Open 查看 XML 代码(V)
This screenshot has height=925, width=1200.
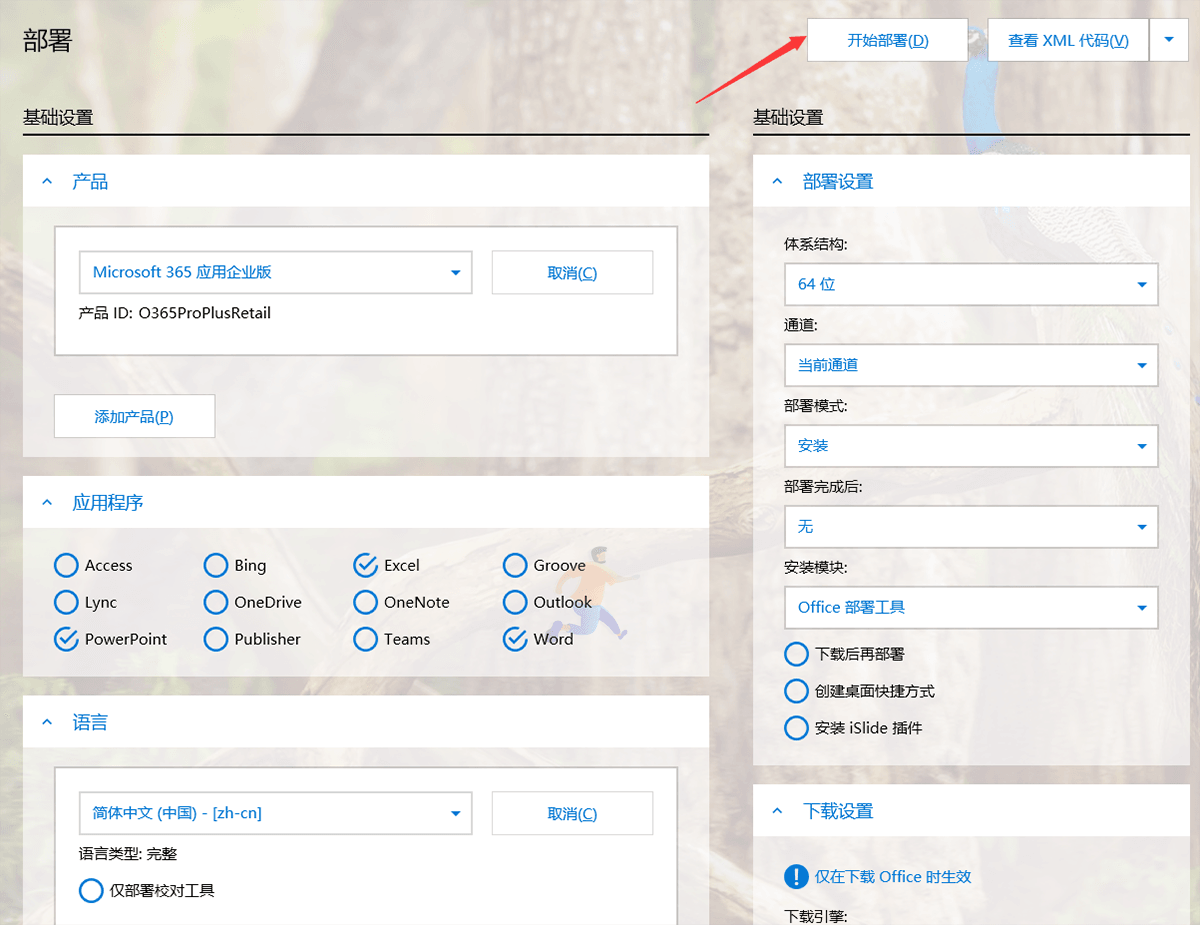click(x=1068, y=40)
